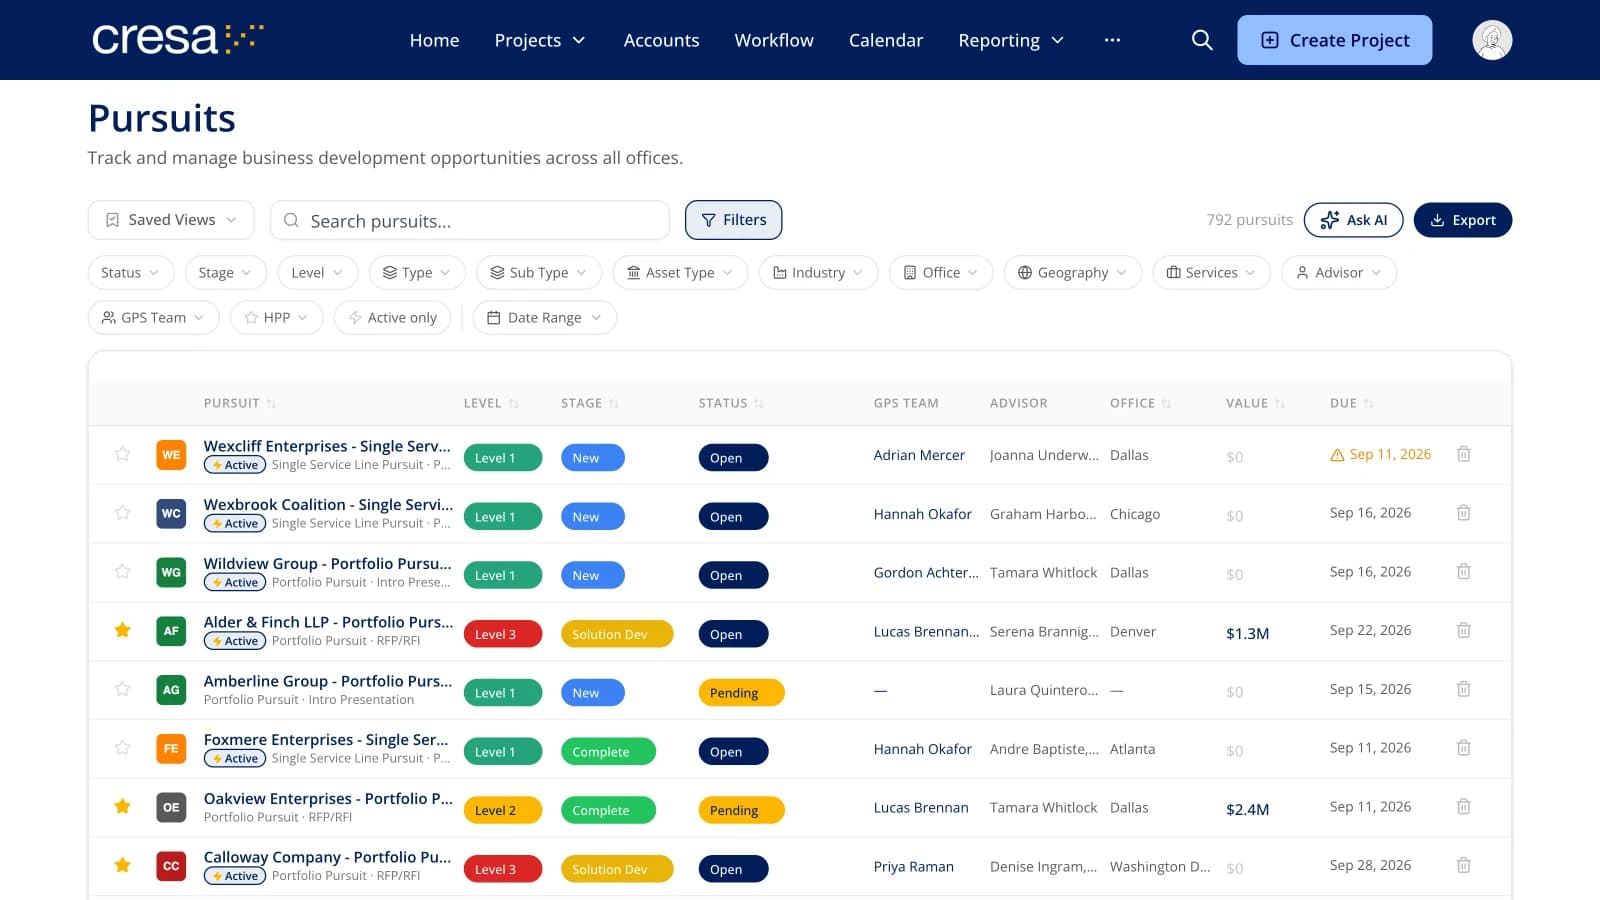
Task: Open the Oakview Enterprises pursuit link
Action: [x=328, y=798]
